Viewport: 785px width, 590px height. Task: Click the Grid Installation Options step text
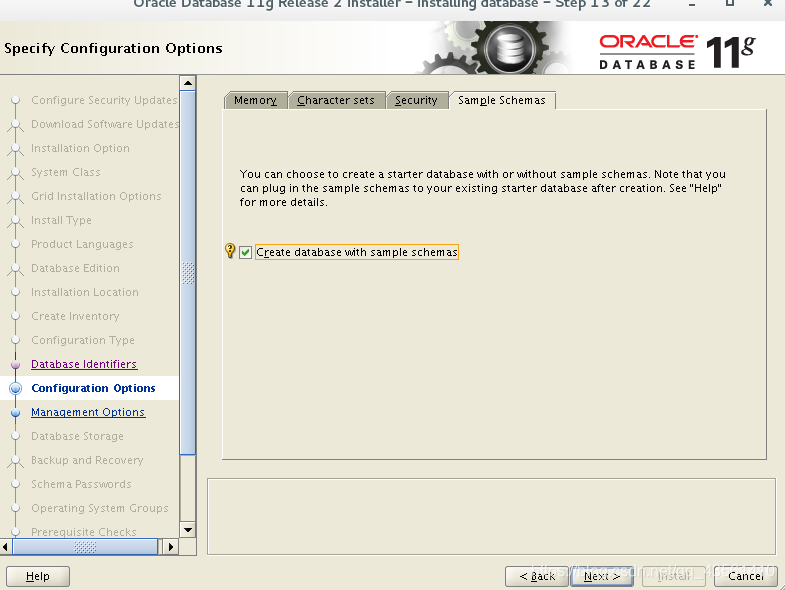tap(96, 196)
